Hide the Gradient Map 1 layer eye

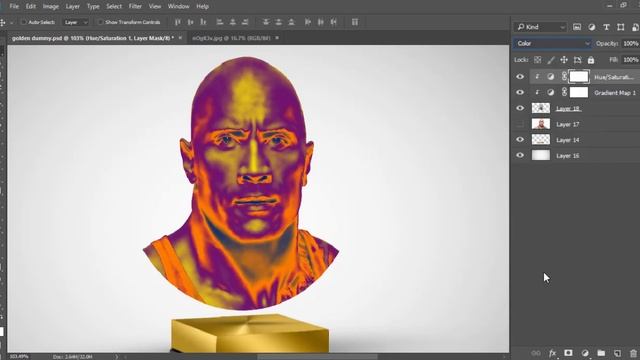coord(520,92)
